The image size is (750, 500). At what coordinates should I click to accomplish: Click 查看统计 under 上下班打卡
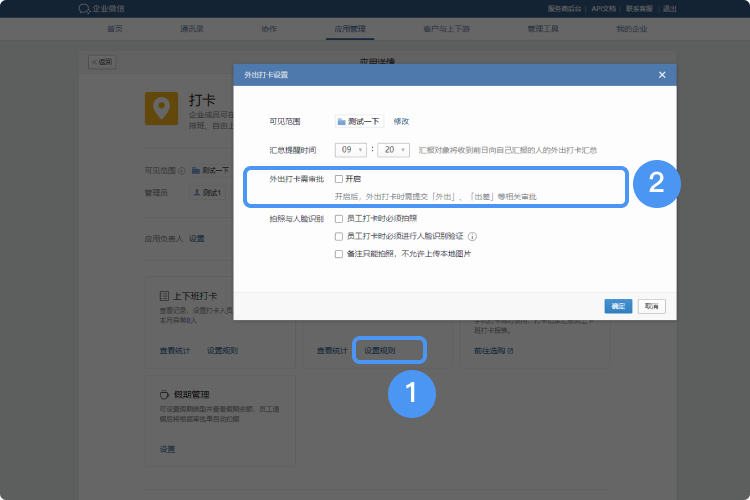[x=175, y=351]
